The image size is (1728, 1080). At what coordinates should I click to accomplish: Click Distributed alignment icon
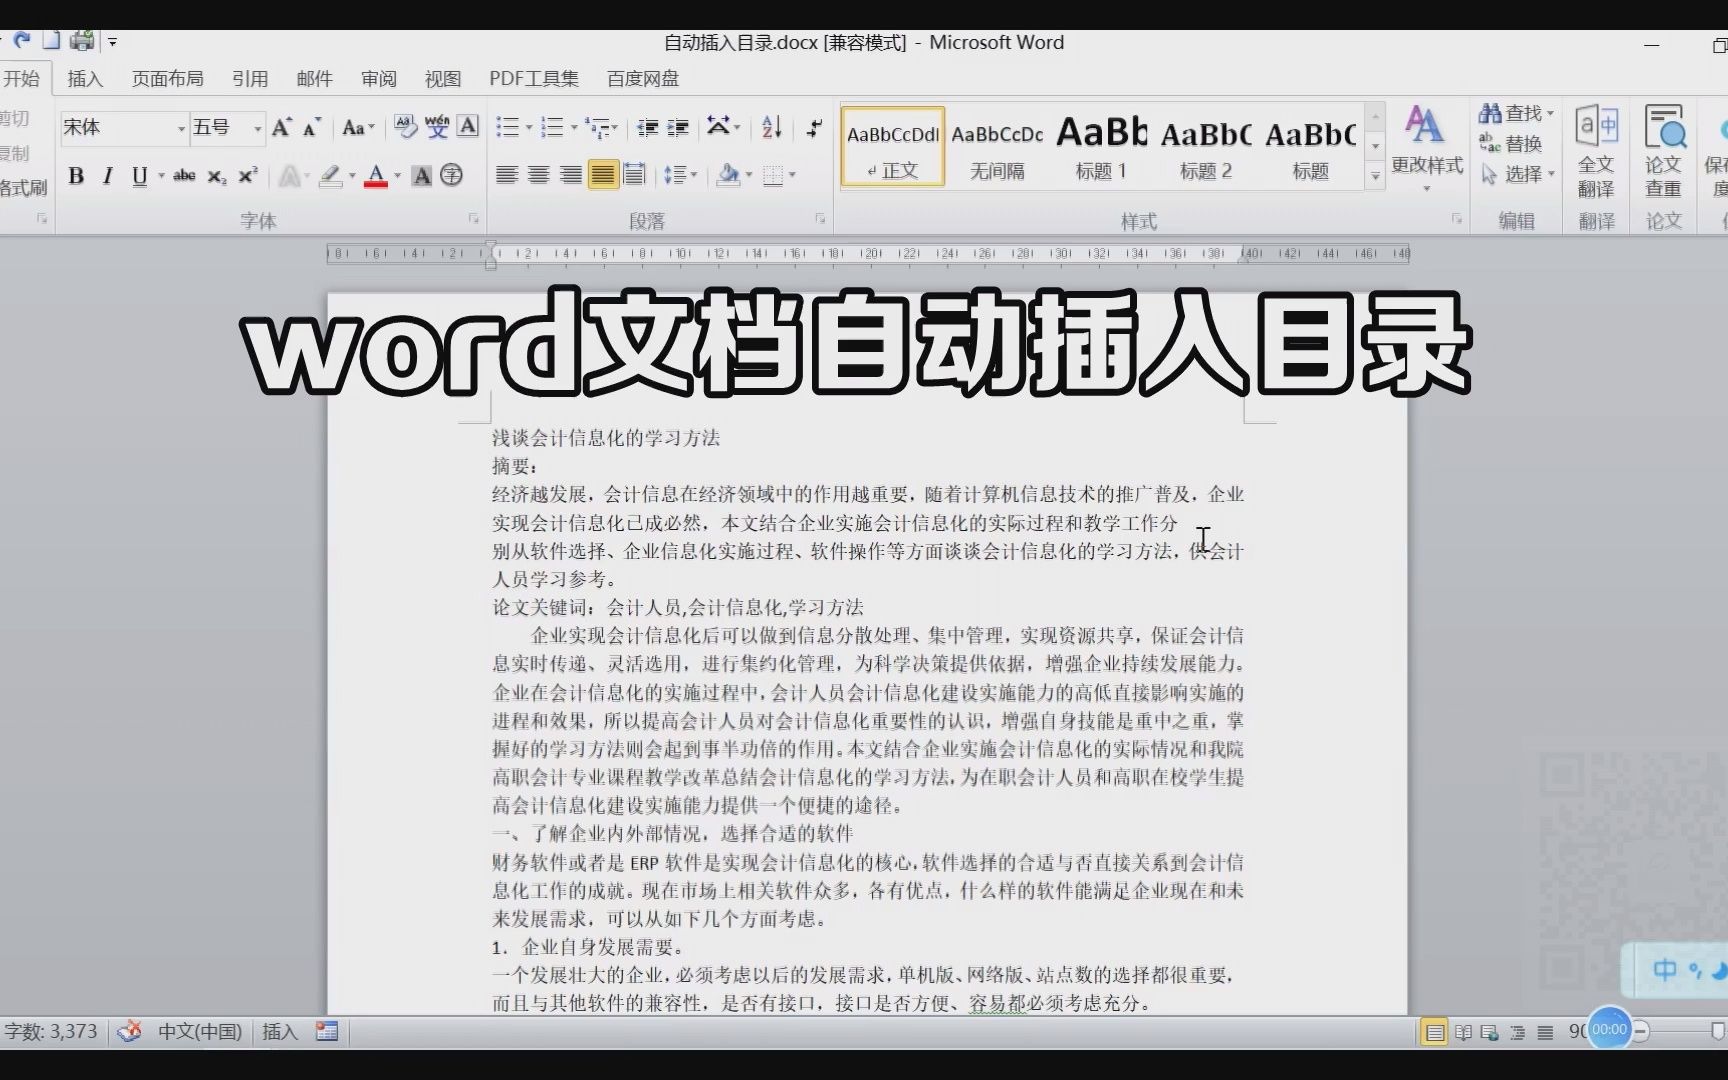pyautogui.click(x=634, y=175)
